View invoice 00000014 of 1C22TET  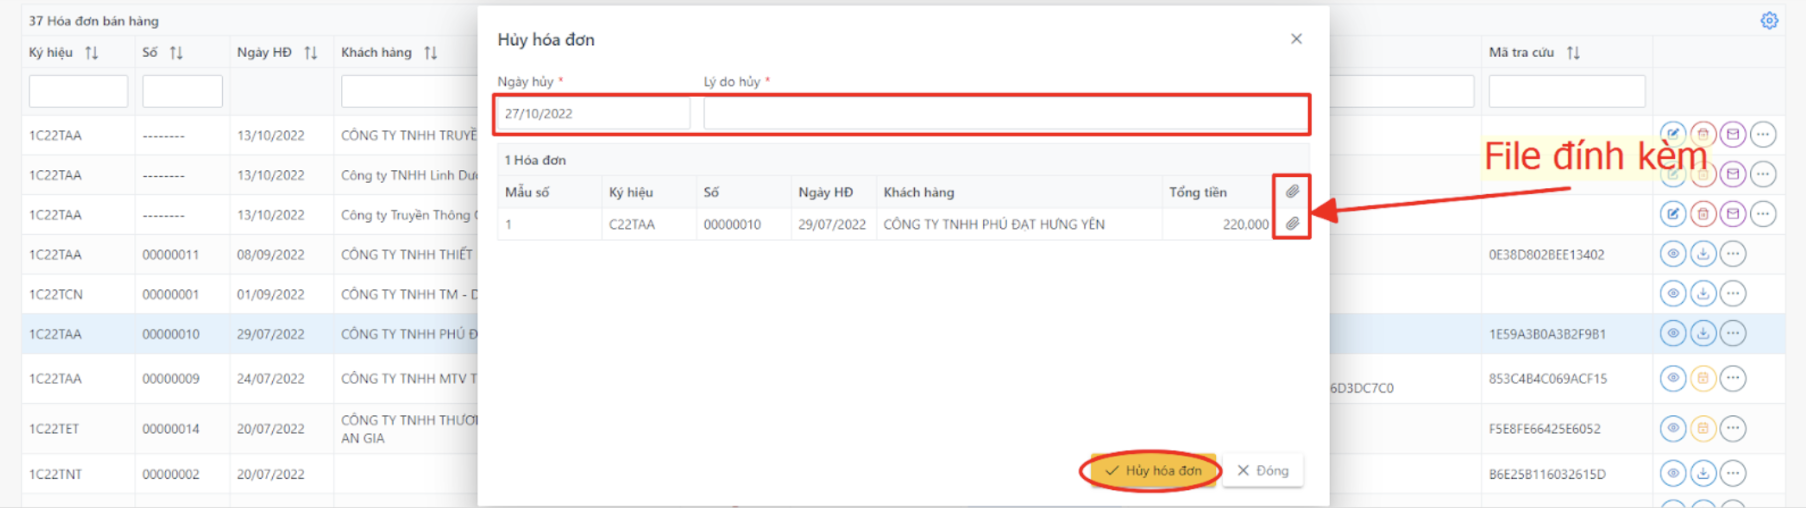click(1673, 428)
